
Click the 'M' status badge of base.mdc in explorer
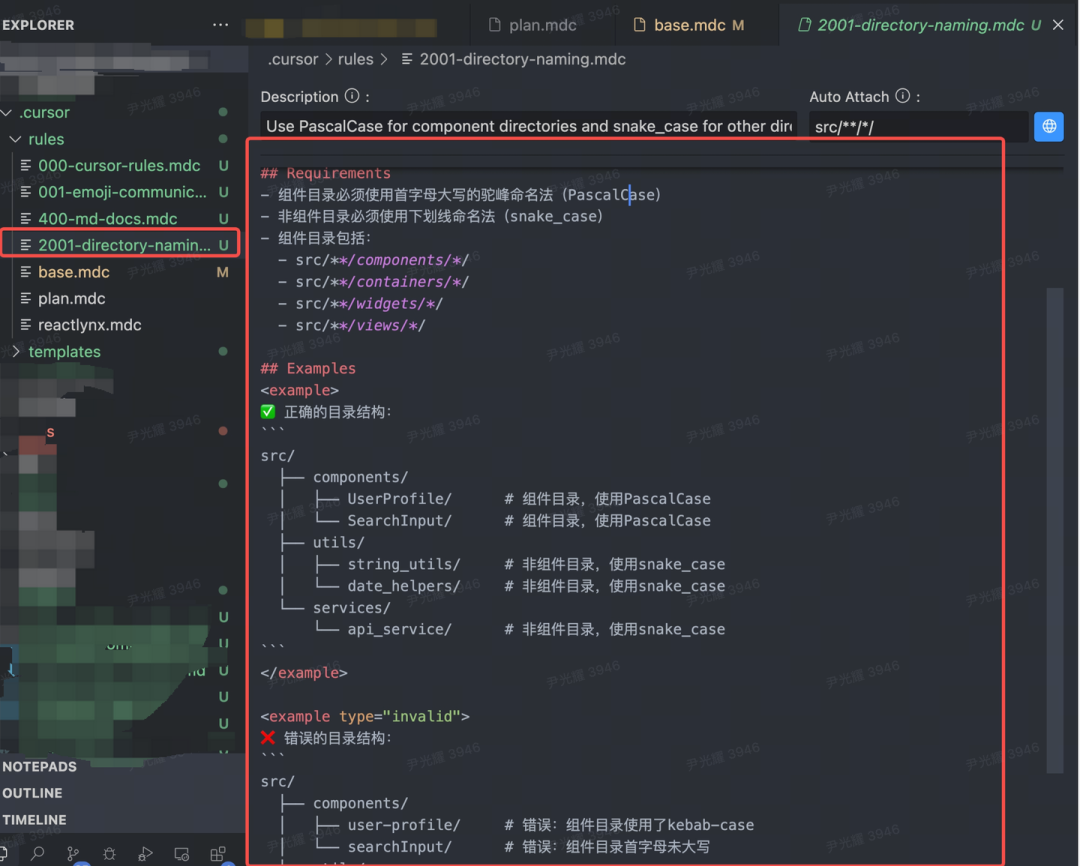pyautogui.click(x=222, y=272)
